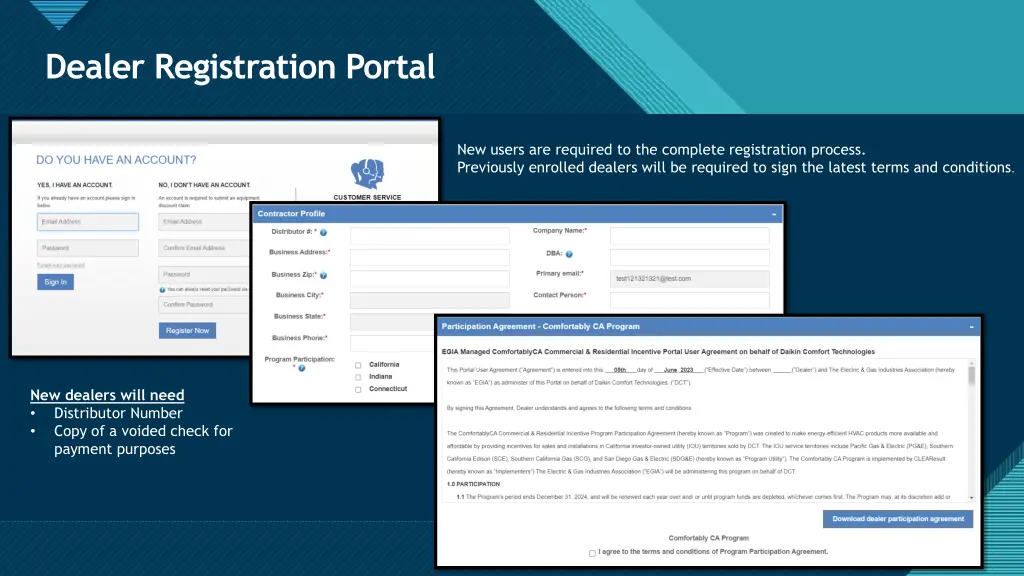
Task: Click the 'Dealer Registration Portal' slide title
Action: pyautogui.click(x=240, y=67)
